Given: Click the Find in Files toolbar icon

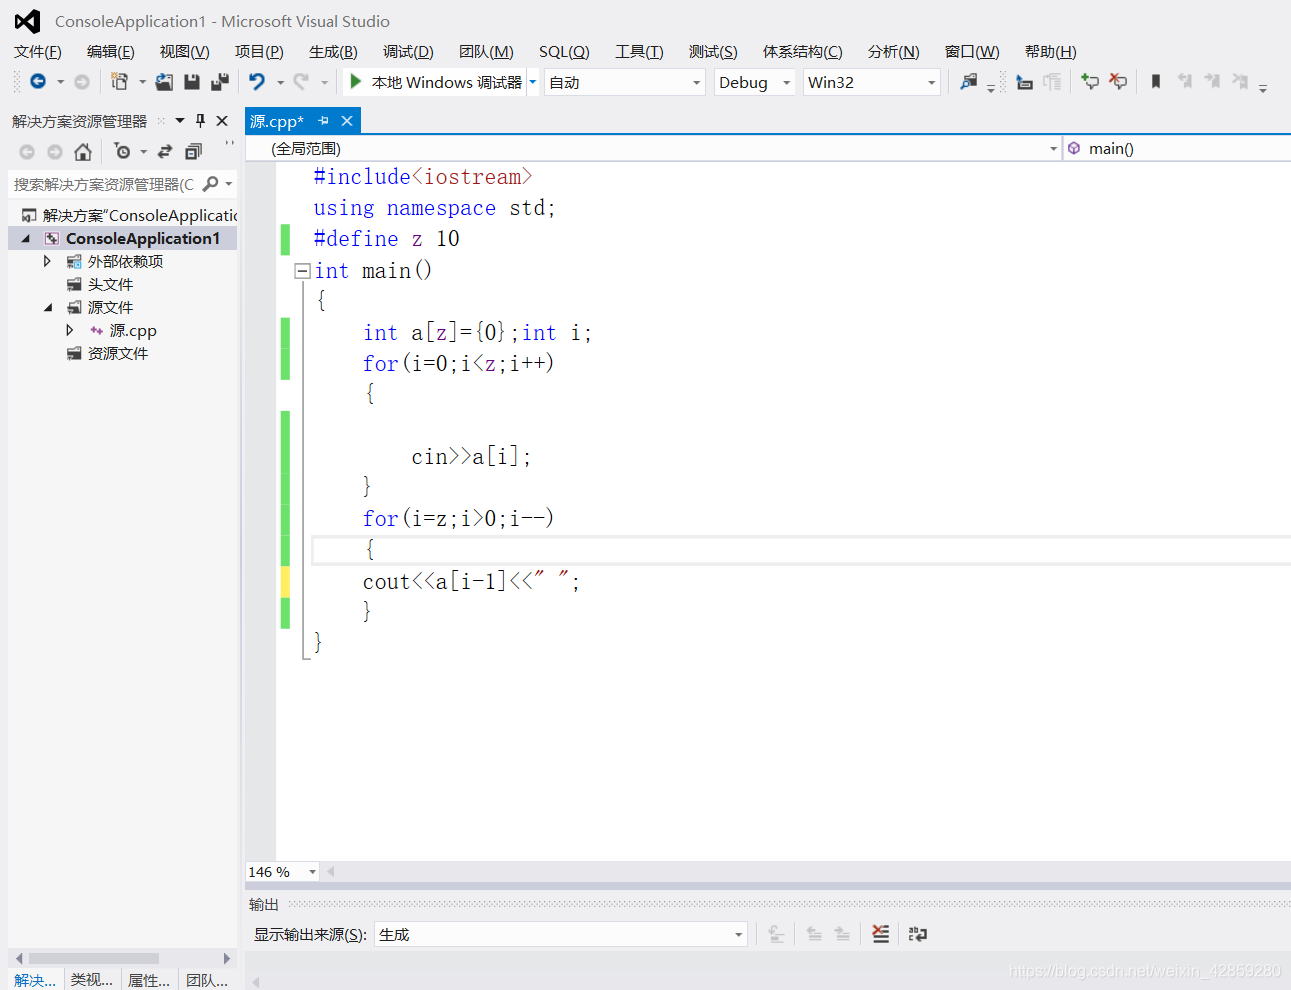Looking at the screenshot, I should tap(968, 82).
